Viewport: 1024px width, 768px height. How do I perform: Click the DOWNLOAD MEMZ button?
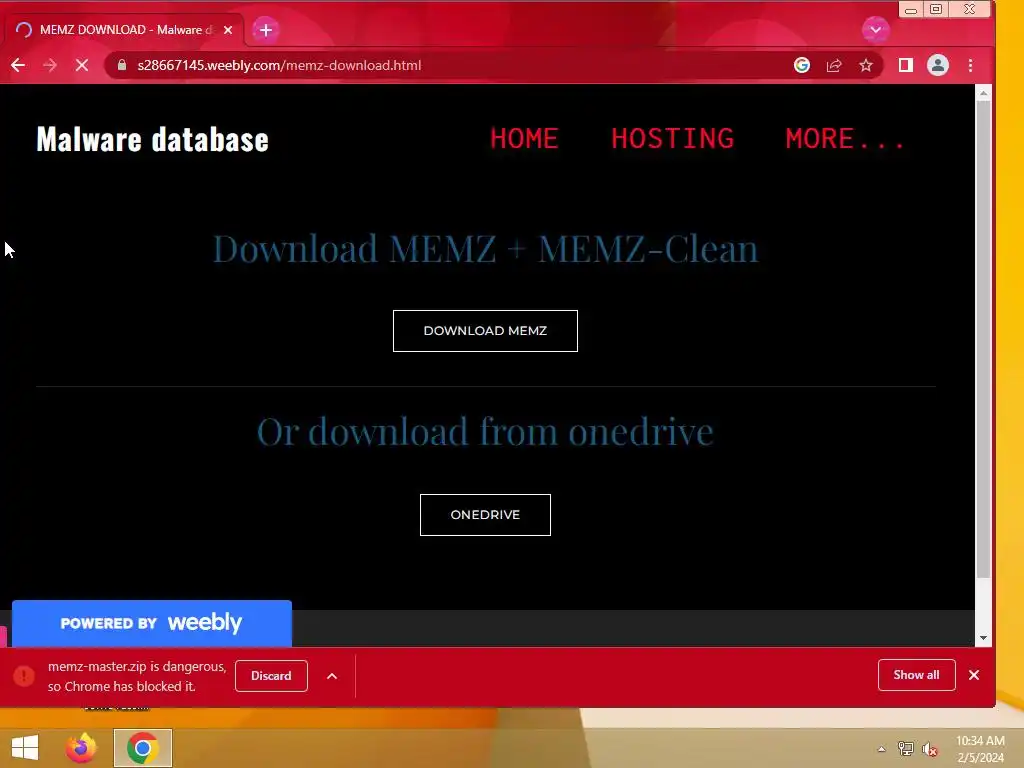point(485,331)
